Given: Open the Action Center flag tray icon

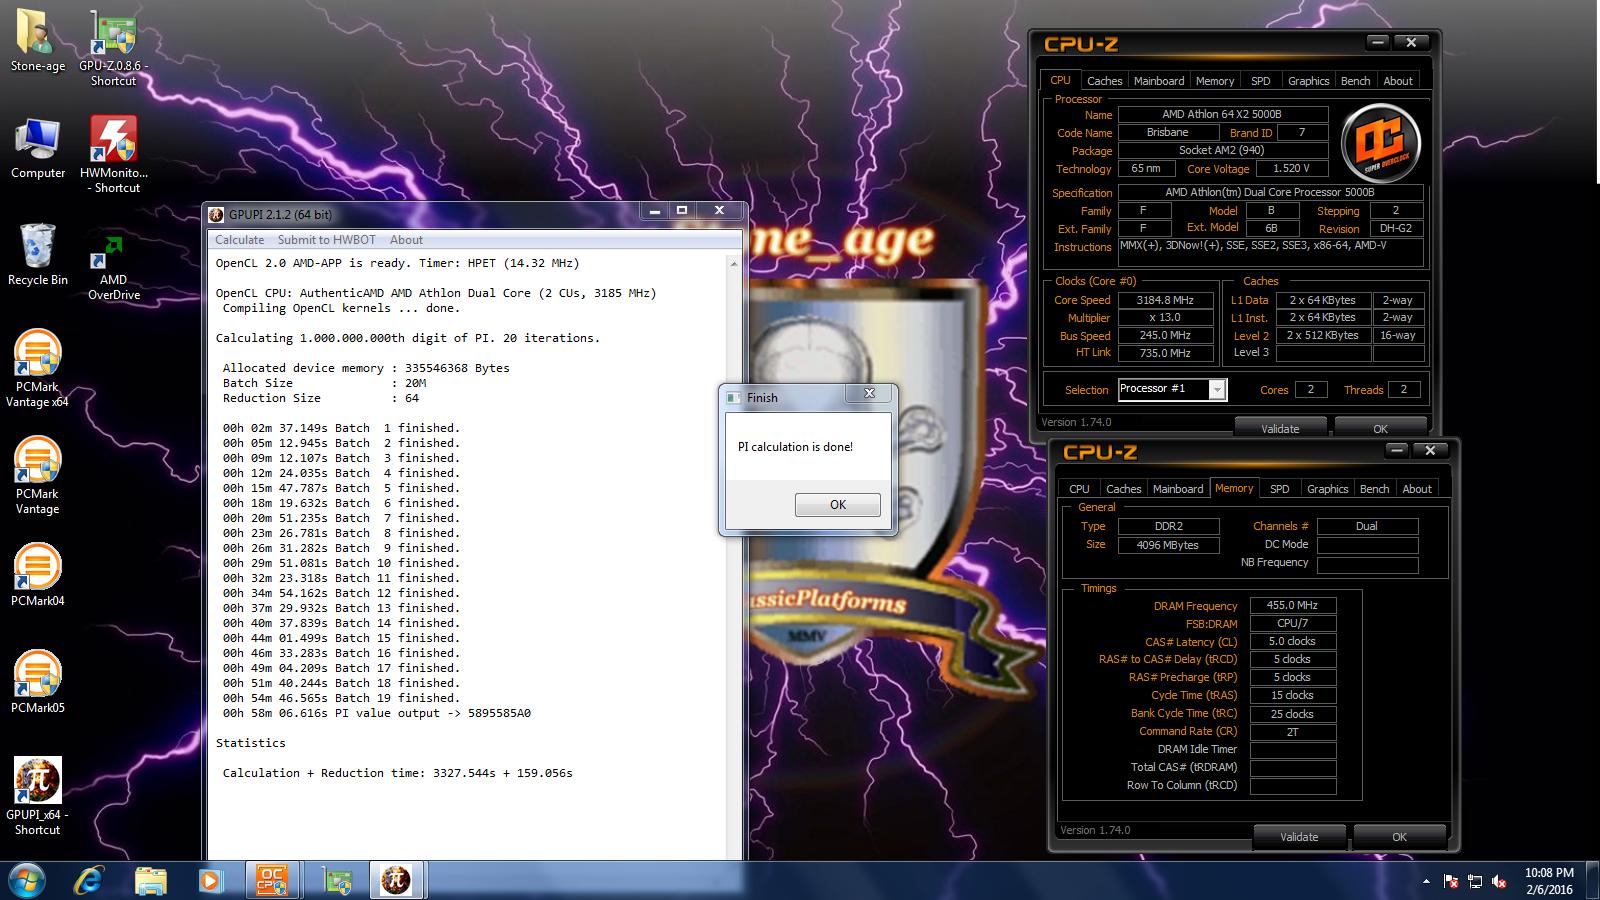Looking at the screenshot, I should (1451, 881).
